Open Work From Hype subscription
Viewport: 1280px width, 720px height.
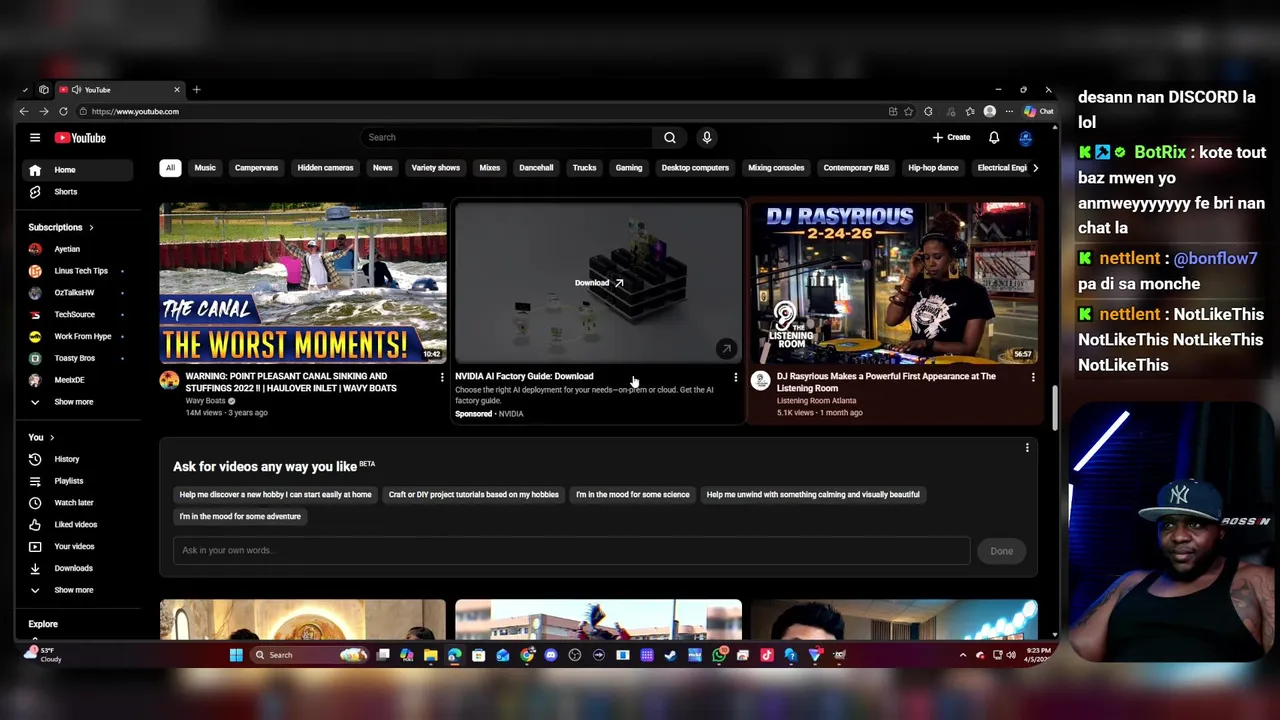[x=76, y=337]
